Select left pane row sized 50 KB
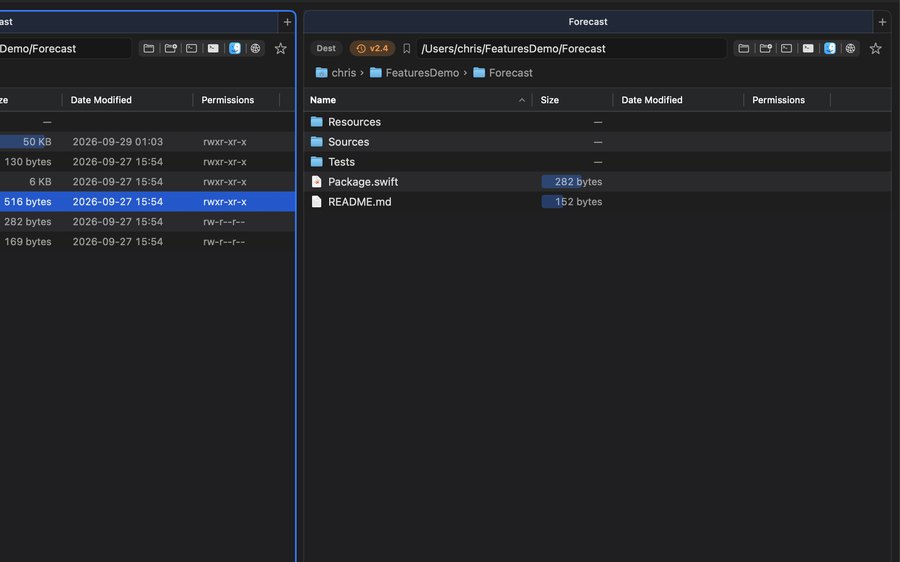This screenshot has width=900, height=562. pyautogui.click(x=148, y=142)
